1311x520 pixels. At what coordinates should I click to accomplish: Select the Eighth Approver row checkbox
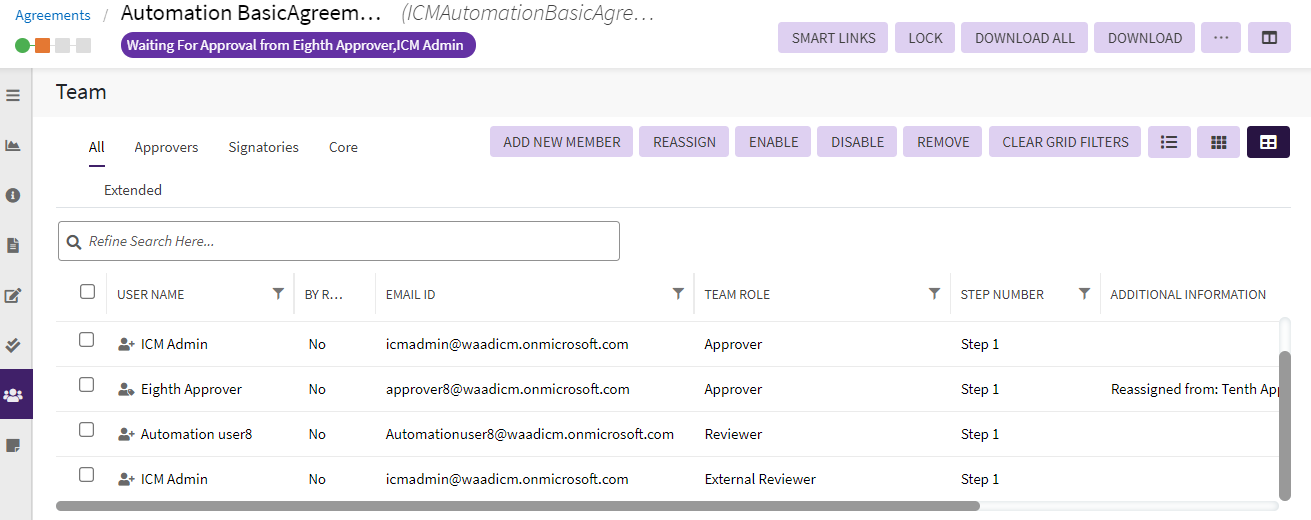point(87,385)
